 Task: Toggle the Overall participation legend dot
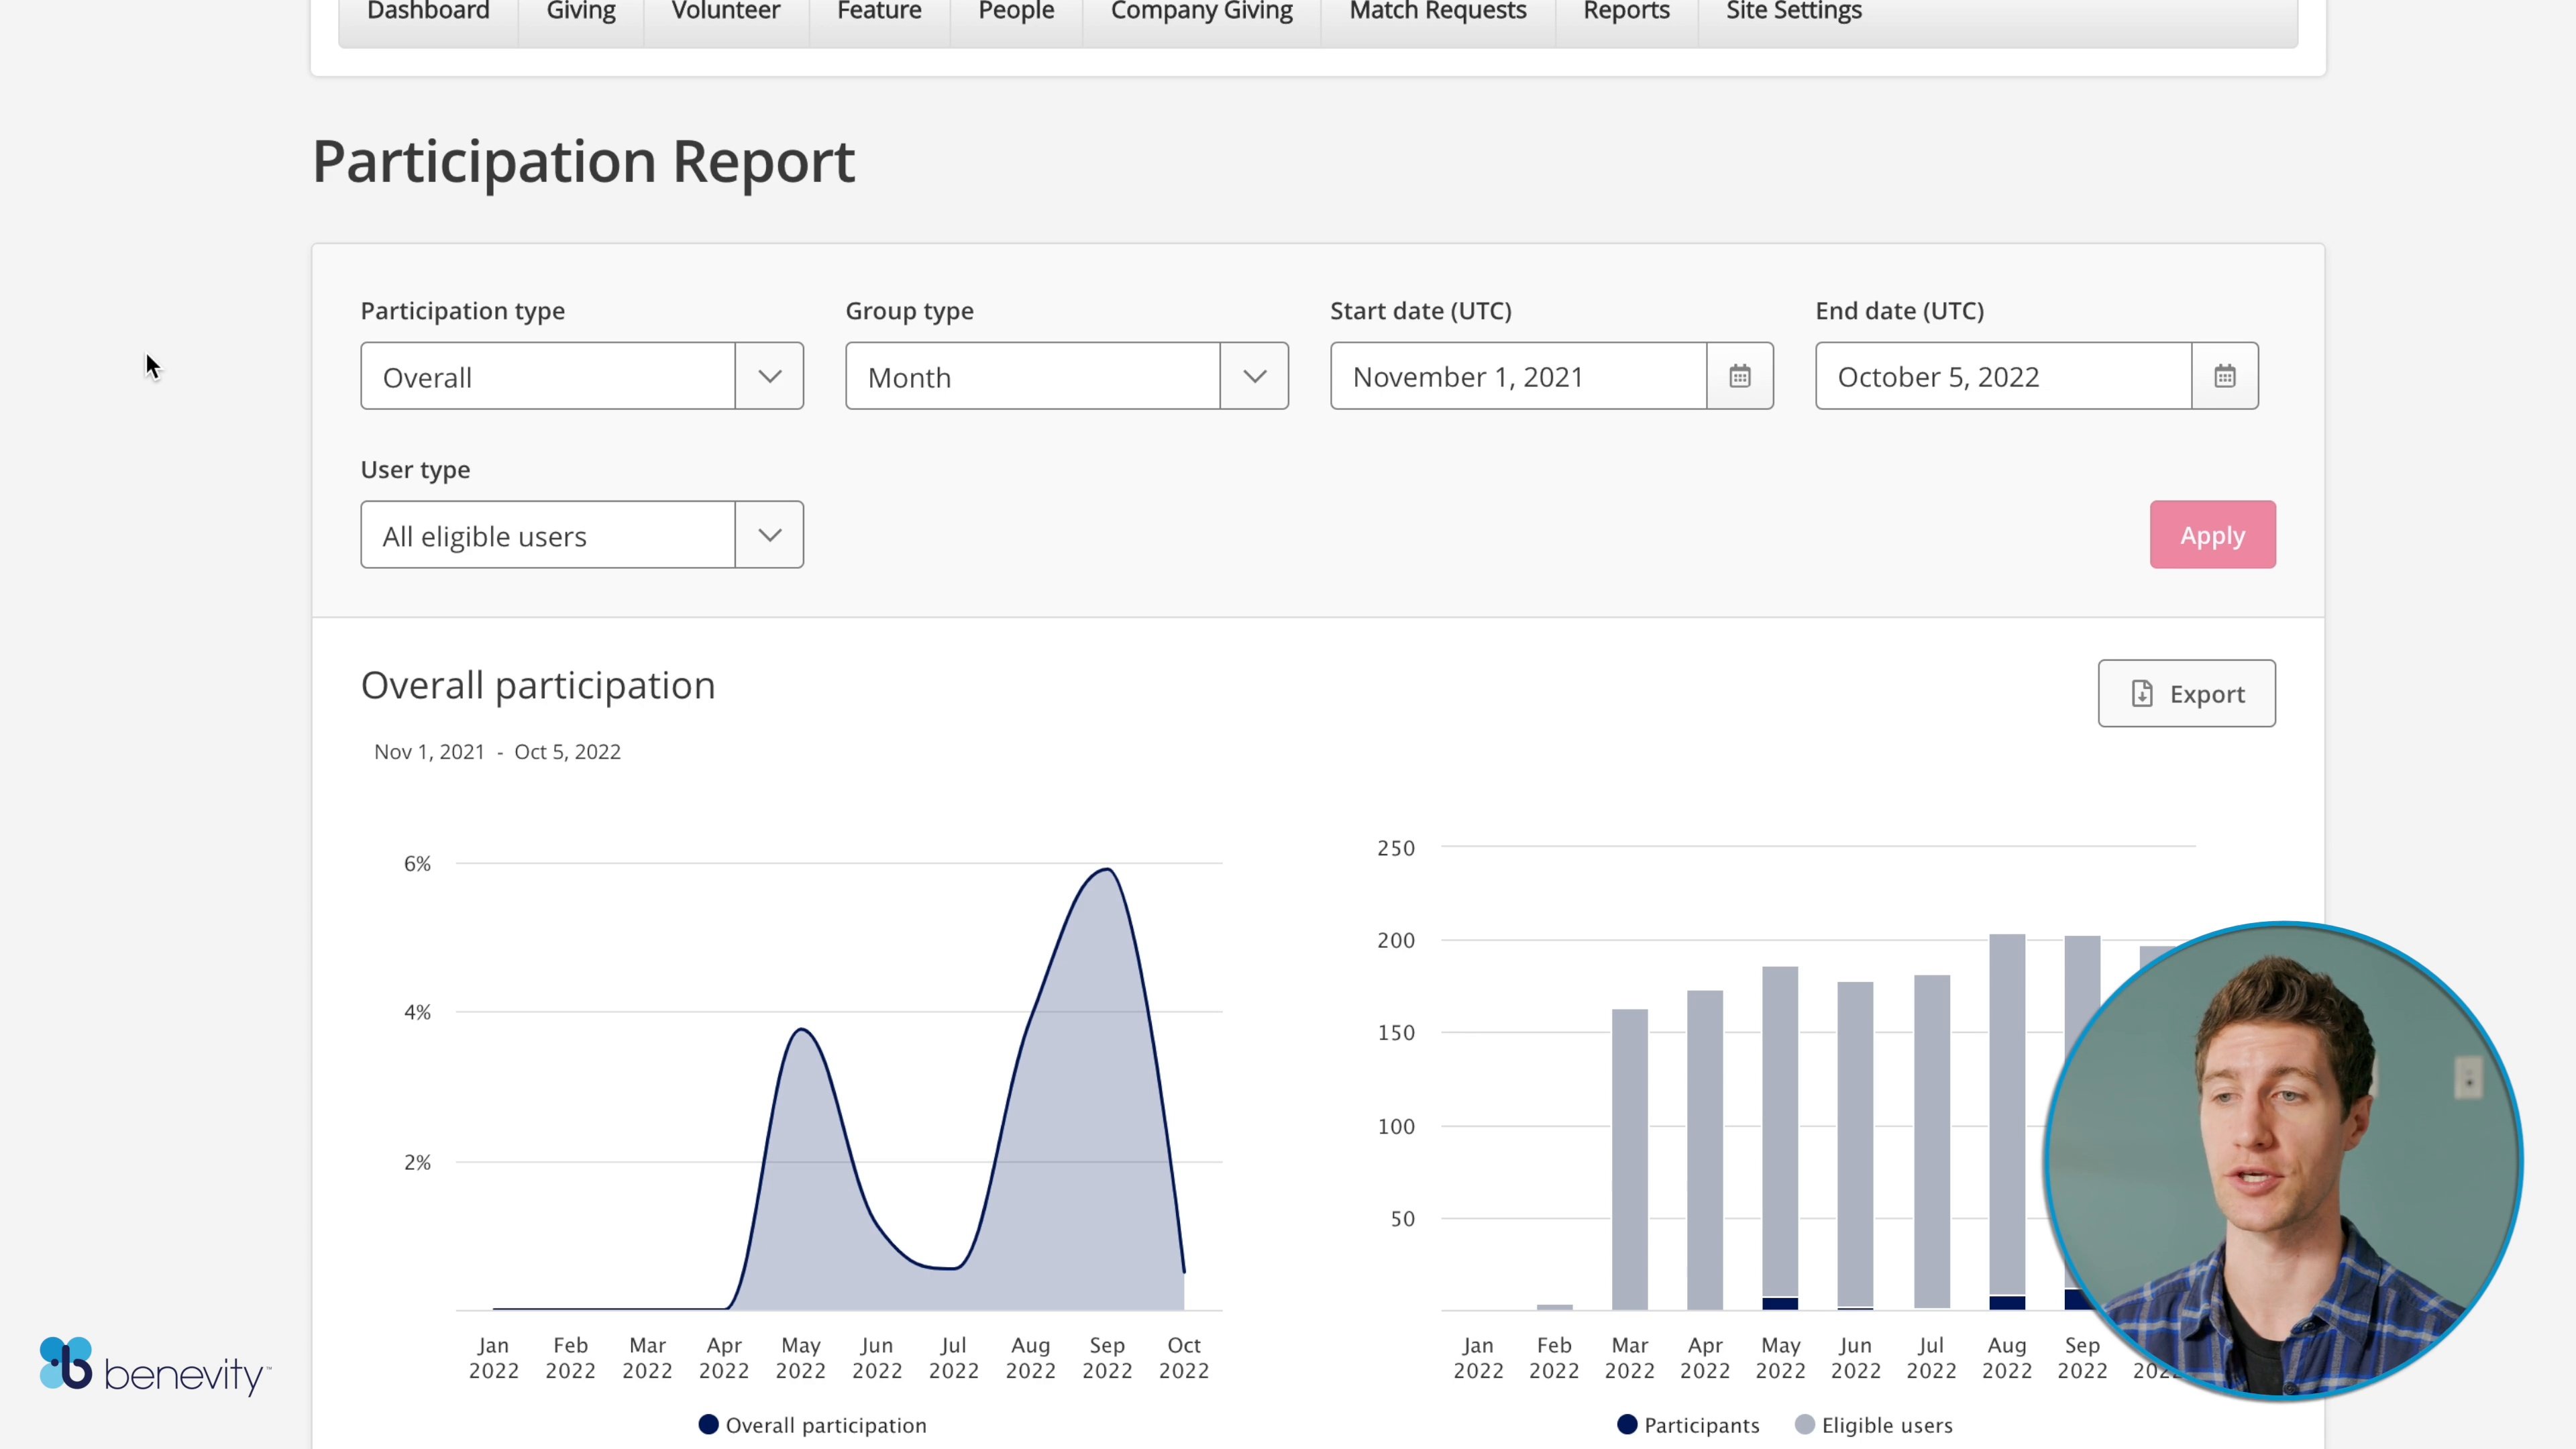pos(708,1424)
